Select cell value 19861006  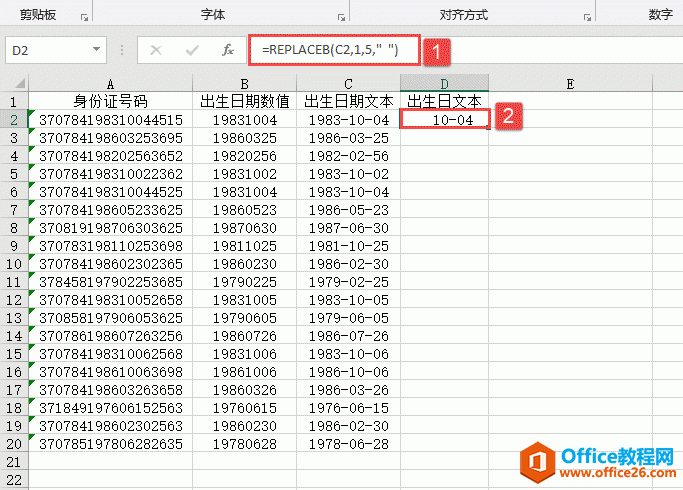244,372
